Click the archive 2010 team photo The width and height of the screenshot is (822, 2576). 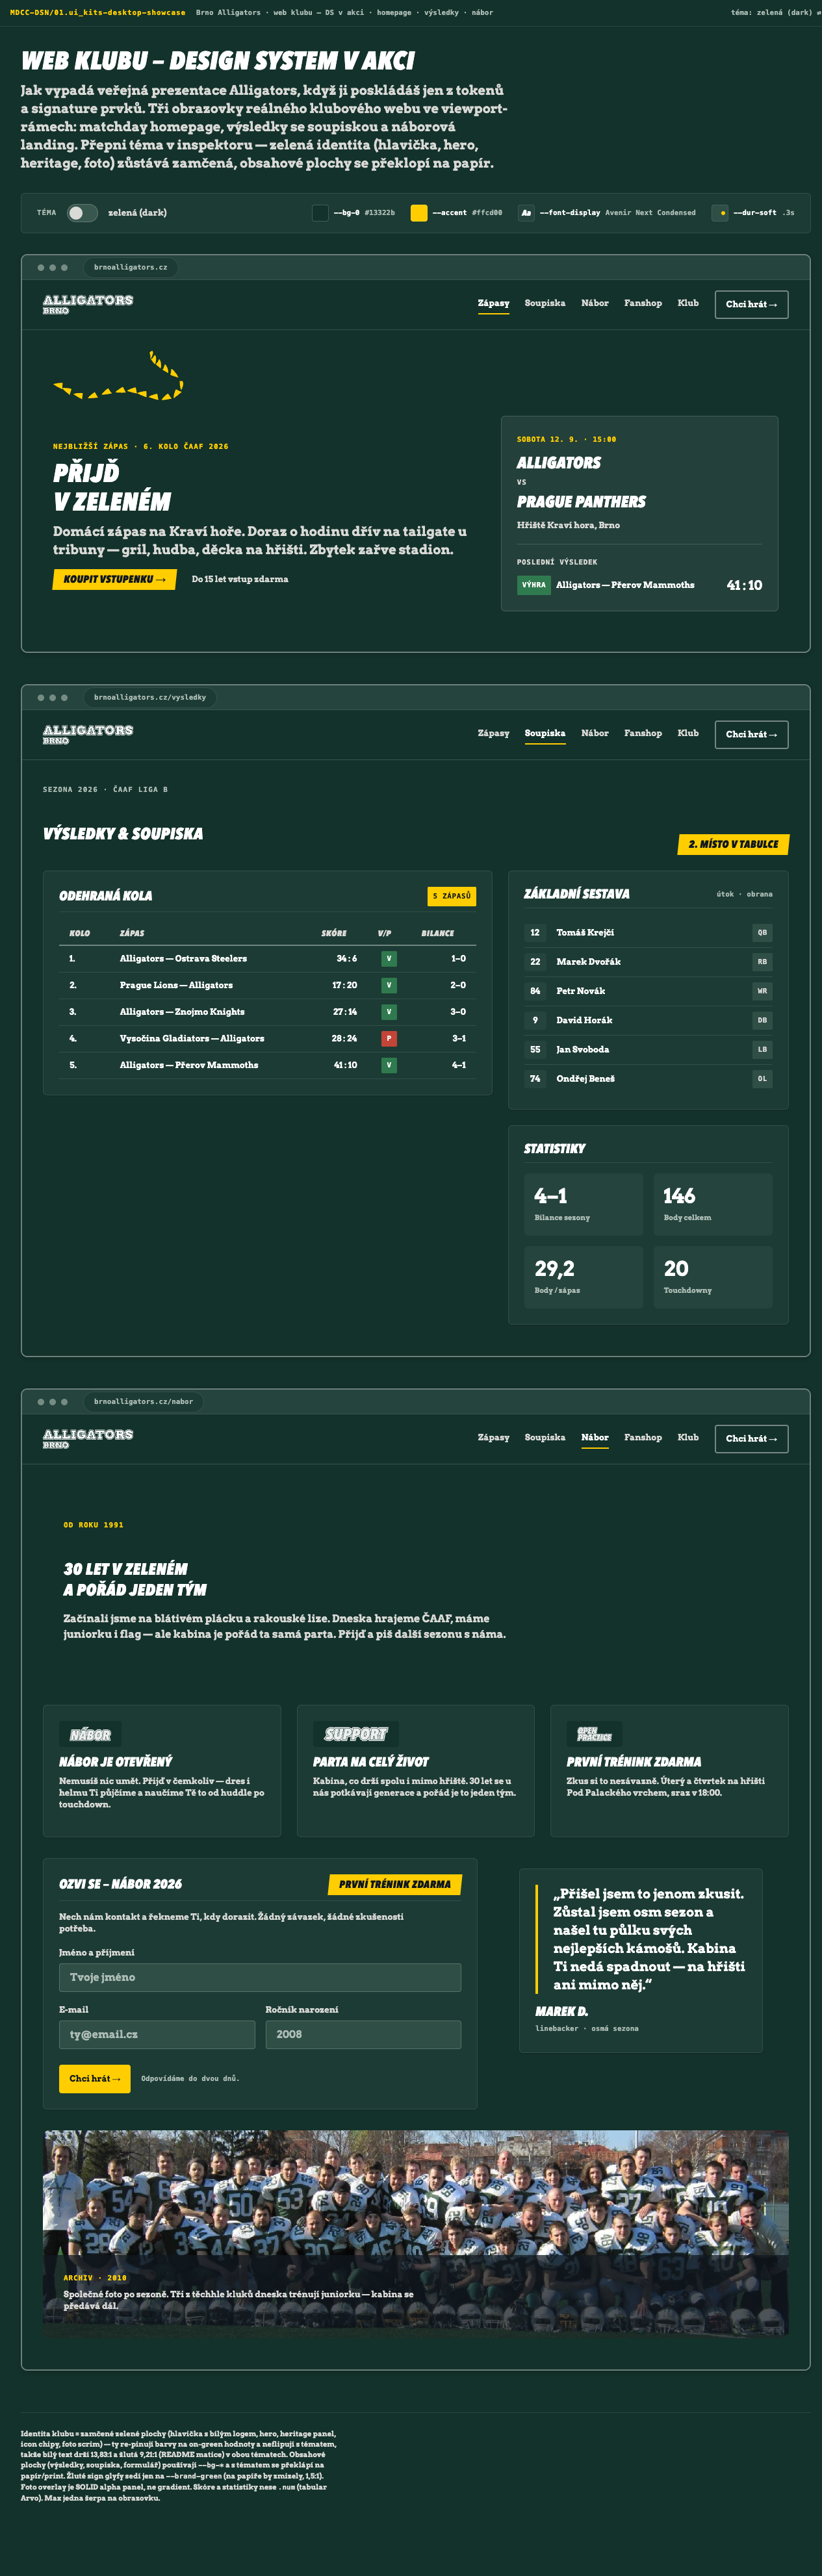[416, 2234]
